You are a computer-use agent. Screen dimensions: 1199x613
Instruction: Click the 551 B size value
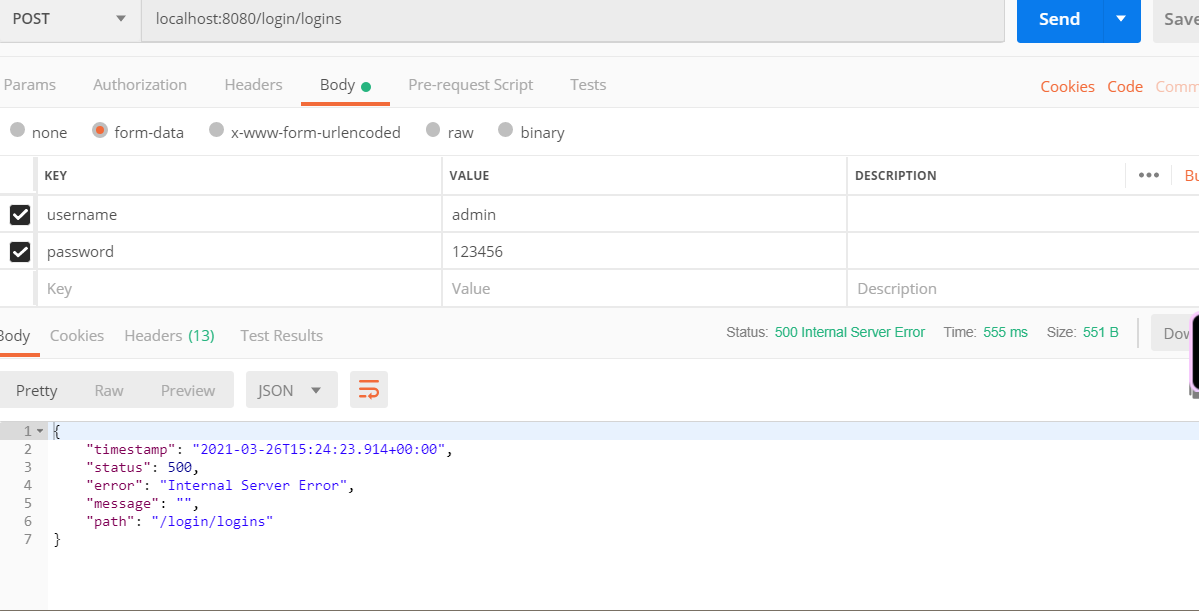(1101, 332)
